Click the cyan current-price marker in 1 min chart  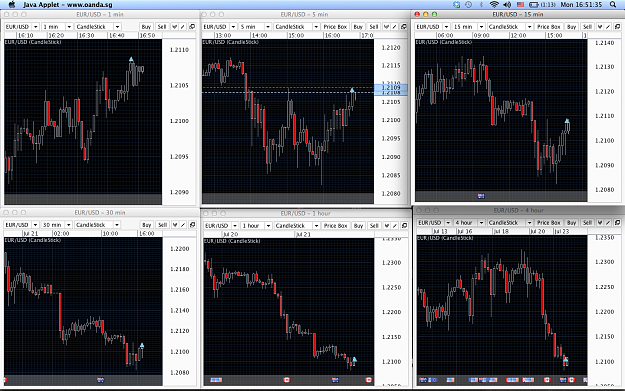coord(131,59)
